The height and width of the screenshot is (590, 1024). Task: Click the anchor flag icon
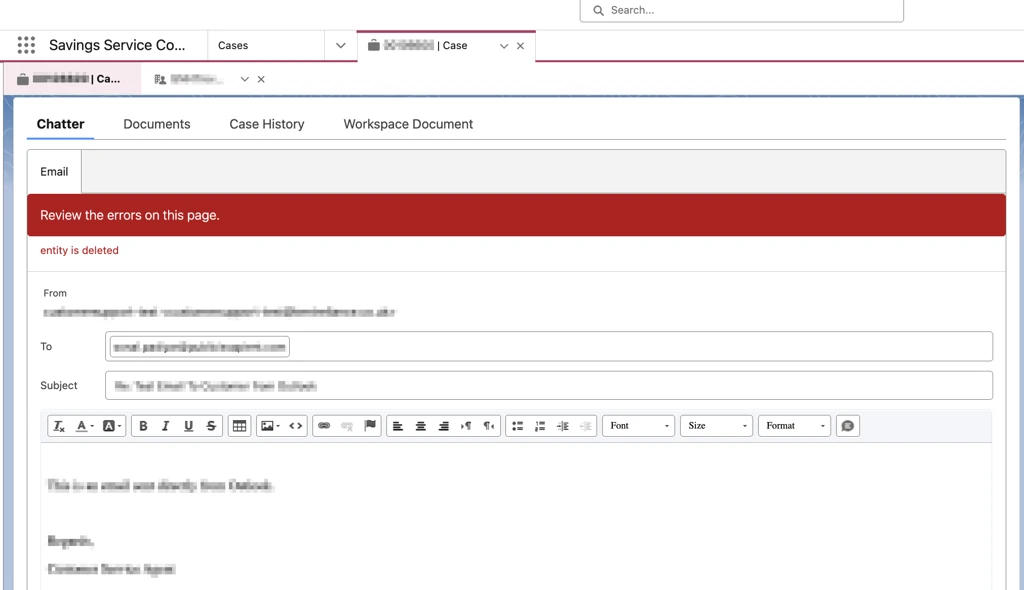tap(370, 426)
